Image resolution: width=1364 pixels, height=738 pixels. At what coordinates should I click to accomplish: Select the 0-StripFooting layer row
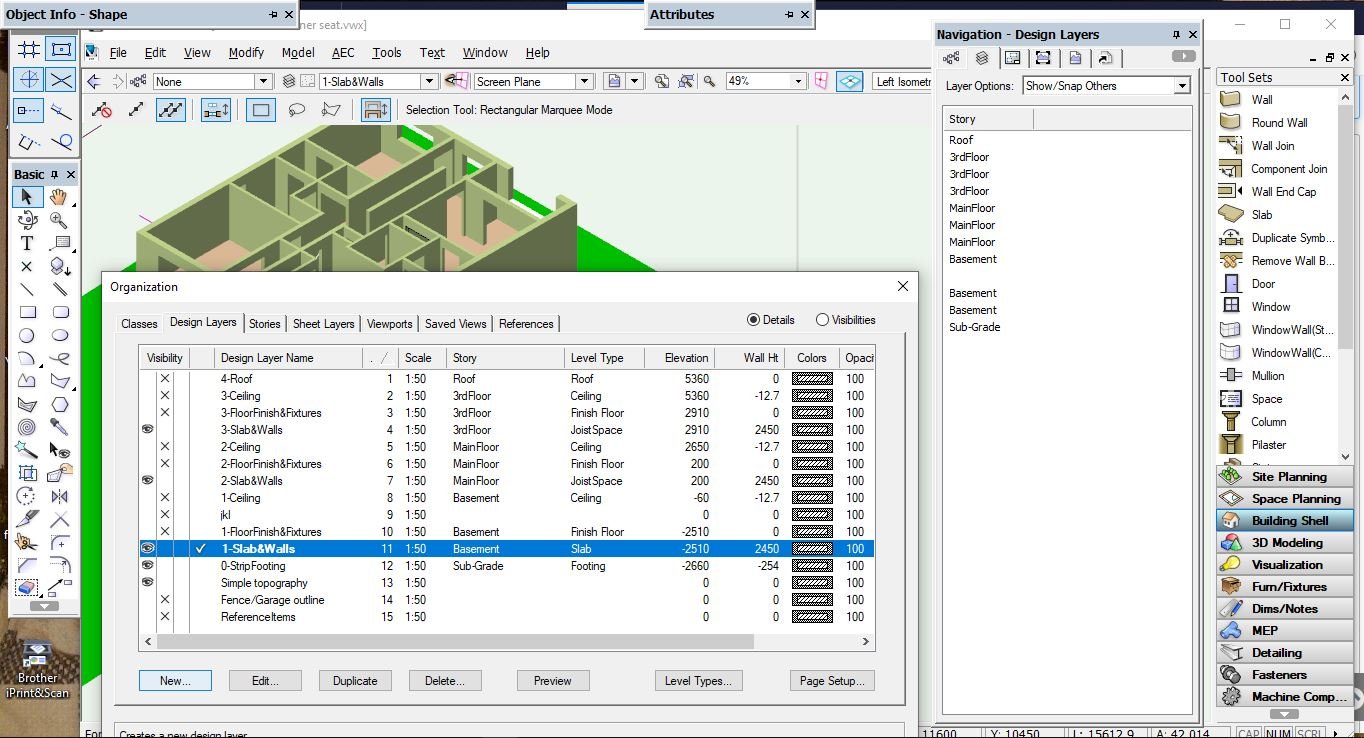click(x=252, y=566)
